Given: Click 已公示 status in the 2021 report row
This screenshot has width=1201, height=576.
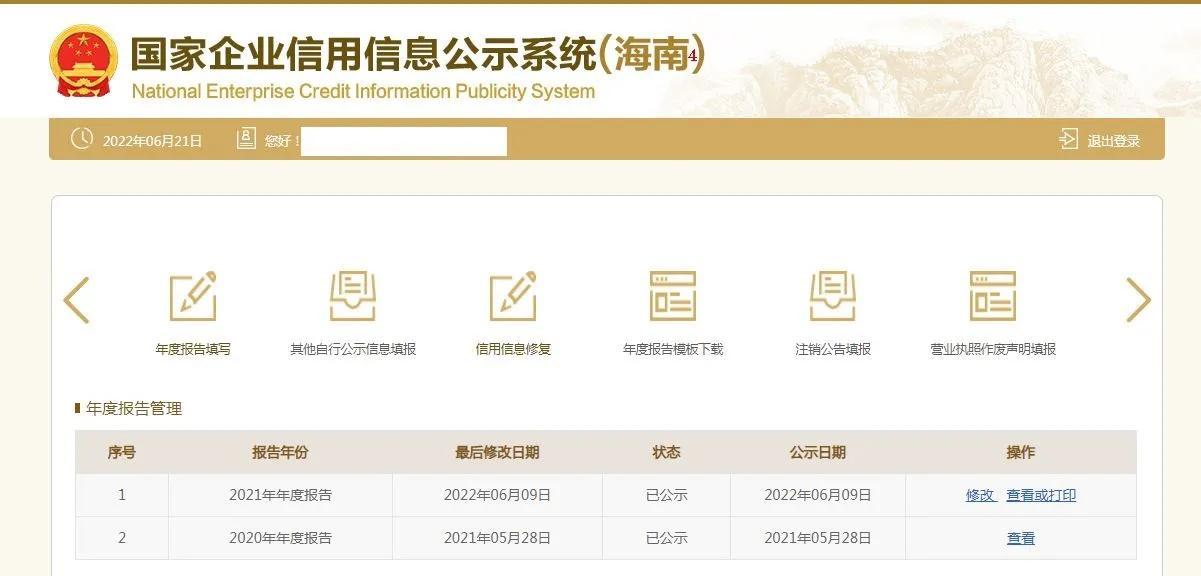Looking at the screenshot, I should tap(666, 495).
